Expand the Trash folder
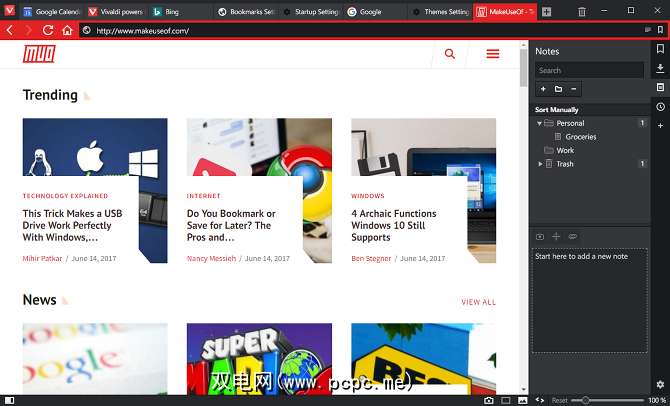The height and width of the screenshot is (406, 670). pos(540,164)
